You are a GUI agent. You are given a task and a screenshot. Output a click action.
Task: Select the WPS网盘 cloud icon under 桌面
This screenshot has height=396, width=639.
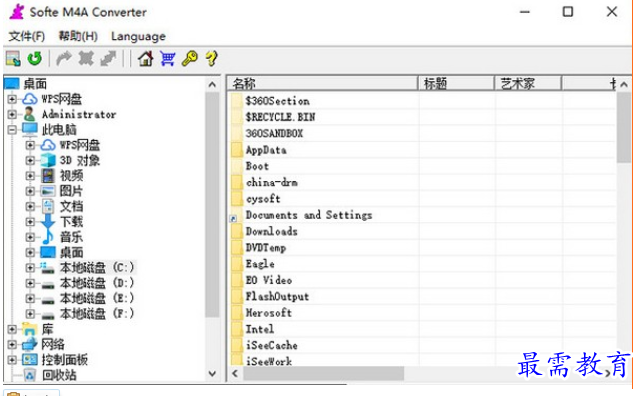pyautogui.click(x=30, y=99)
